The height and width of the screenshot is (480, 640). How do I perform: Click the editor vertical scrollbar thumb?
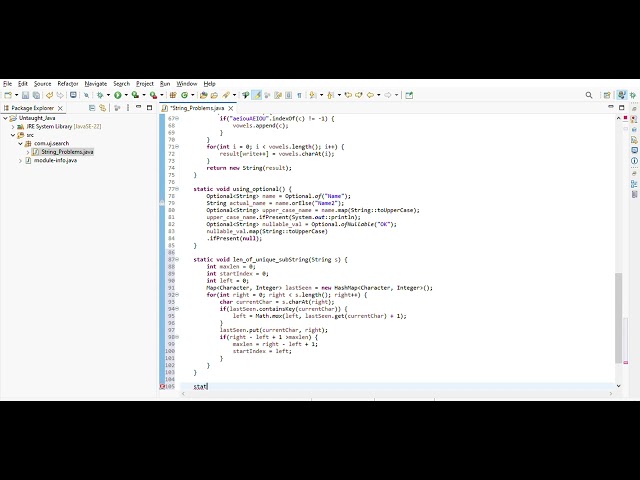pyautogui.click(x=618, y=318)
